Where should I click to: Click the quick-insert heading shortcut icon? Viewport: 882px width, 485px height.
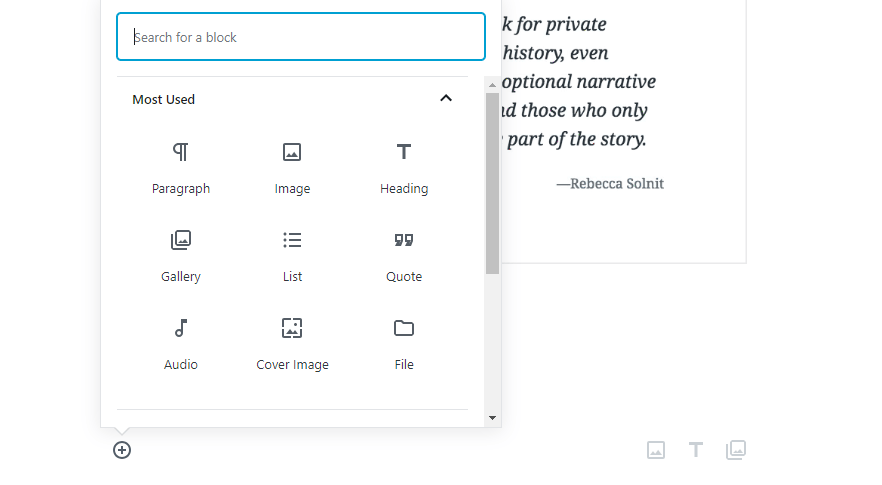[696, 450]
